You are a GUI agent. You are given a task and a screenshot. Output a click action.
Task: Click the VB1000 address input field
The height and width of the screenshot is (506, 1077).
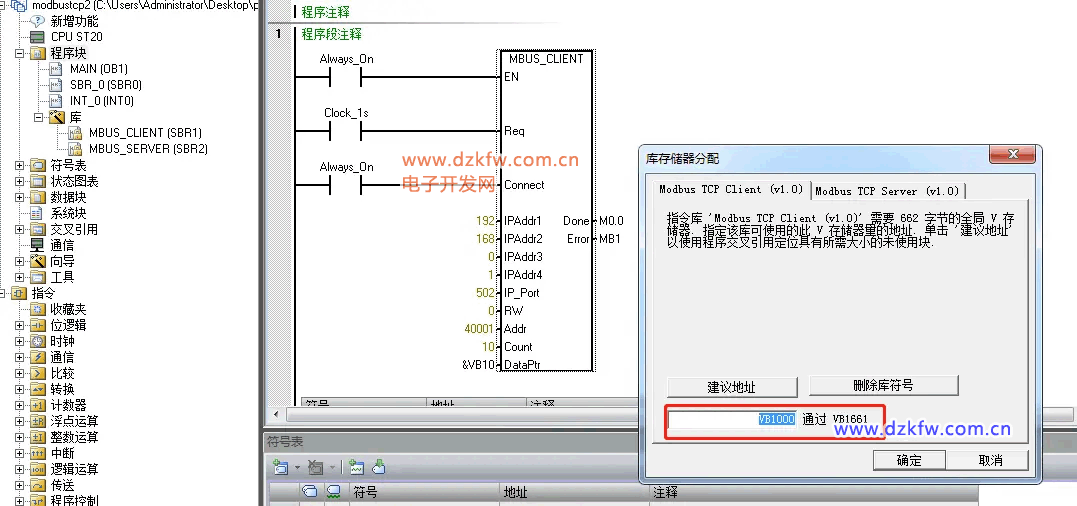point(733,420)
